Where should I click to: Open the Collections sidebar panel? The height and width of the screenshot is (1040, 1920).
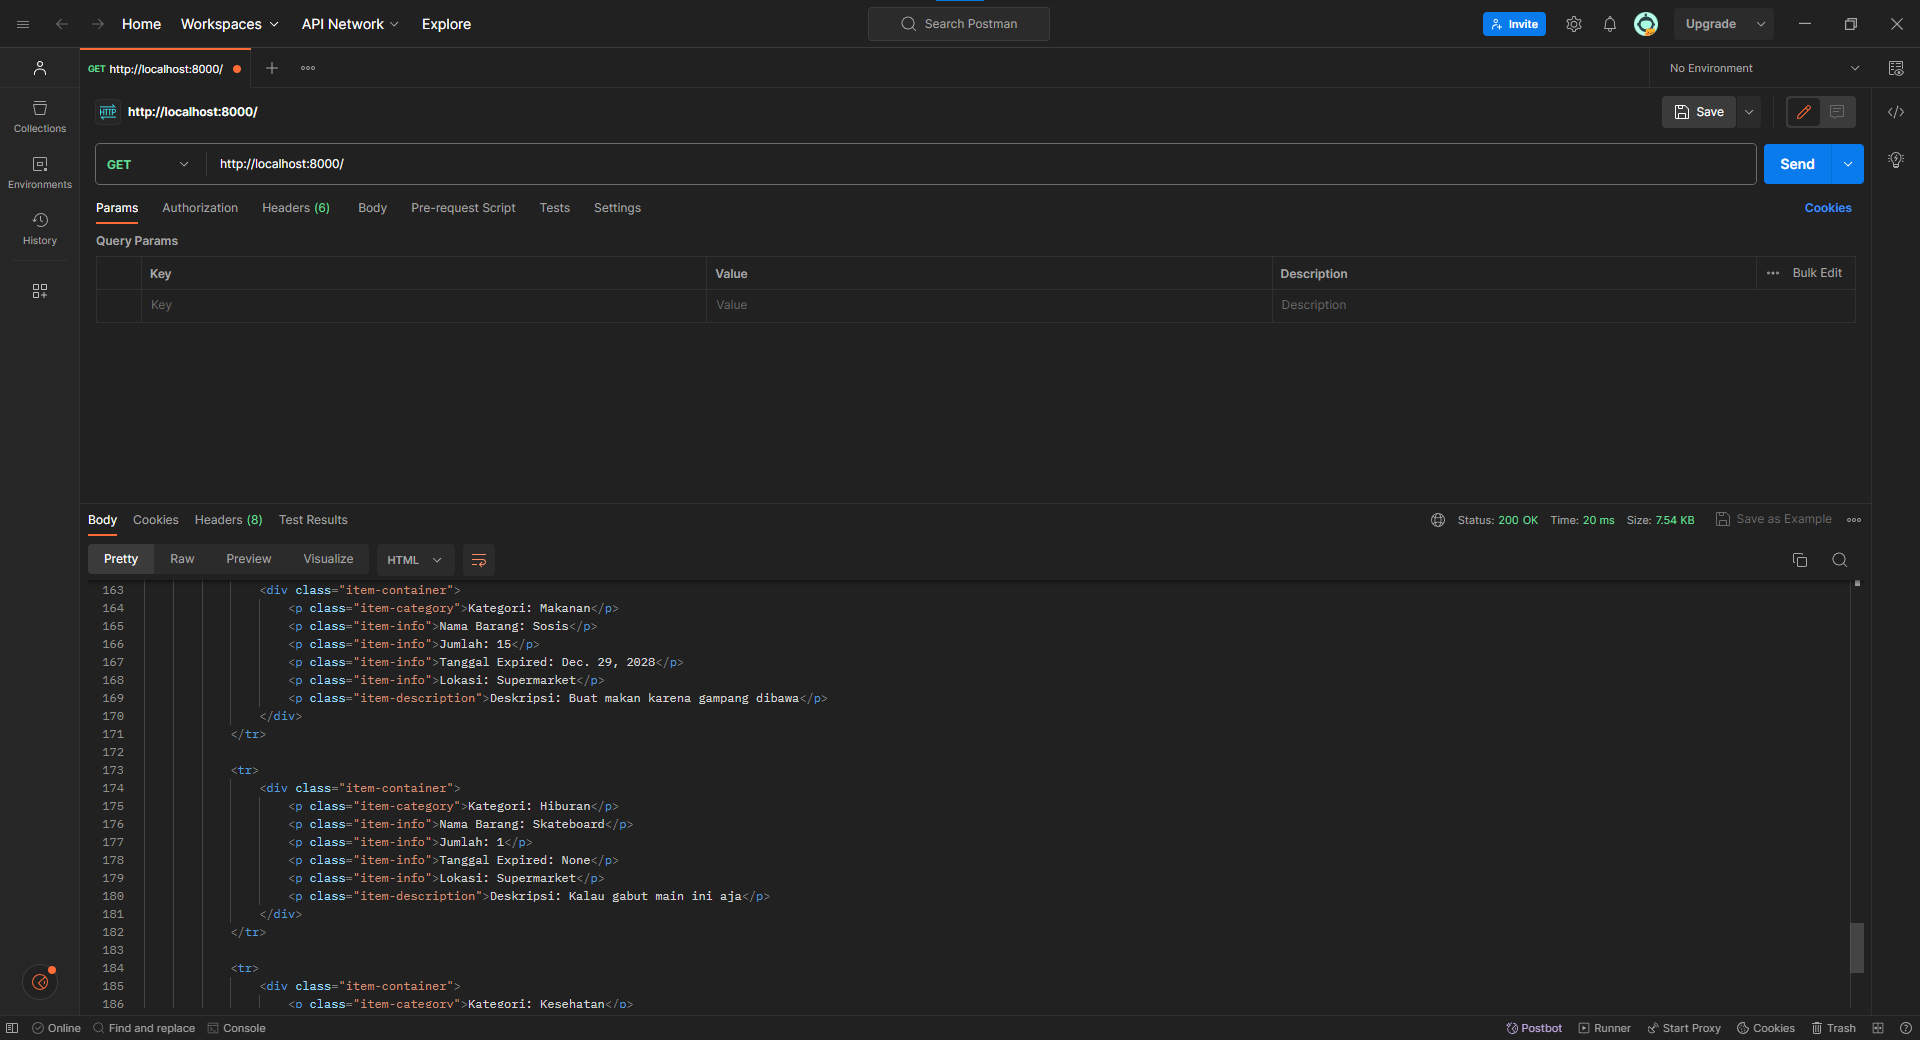coord(39,117)
